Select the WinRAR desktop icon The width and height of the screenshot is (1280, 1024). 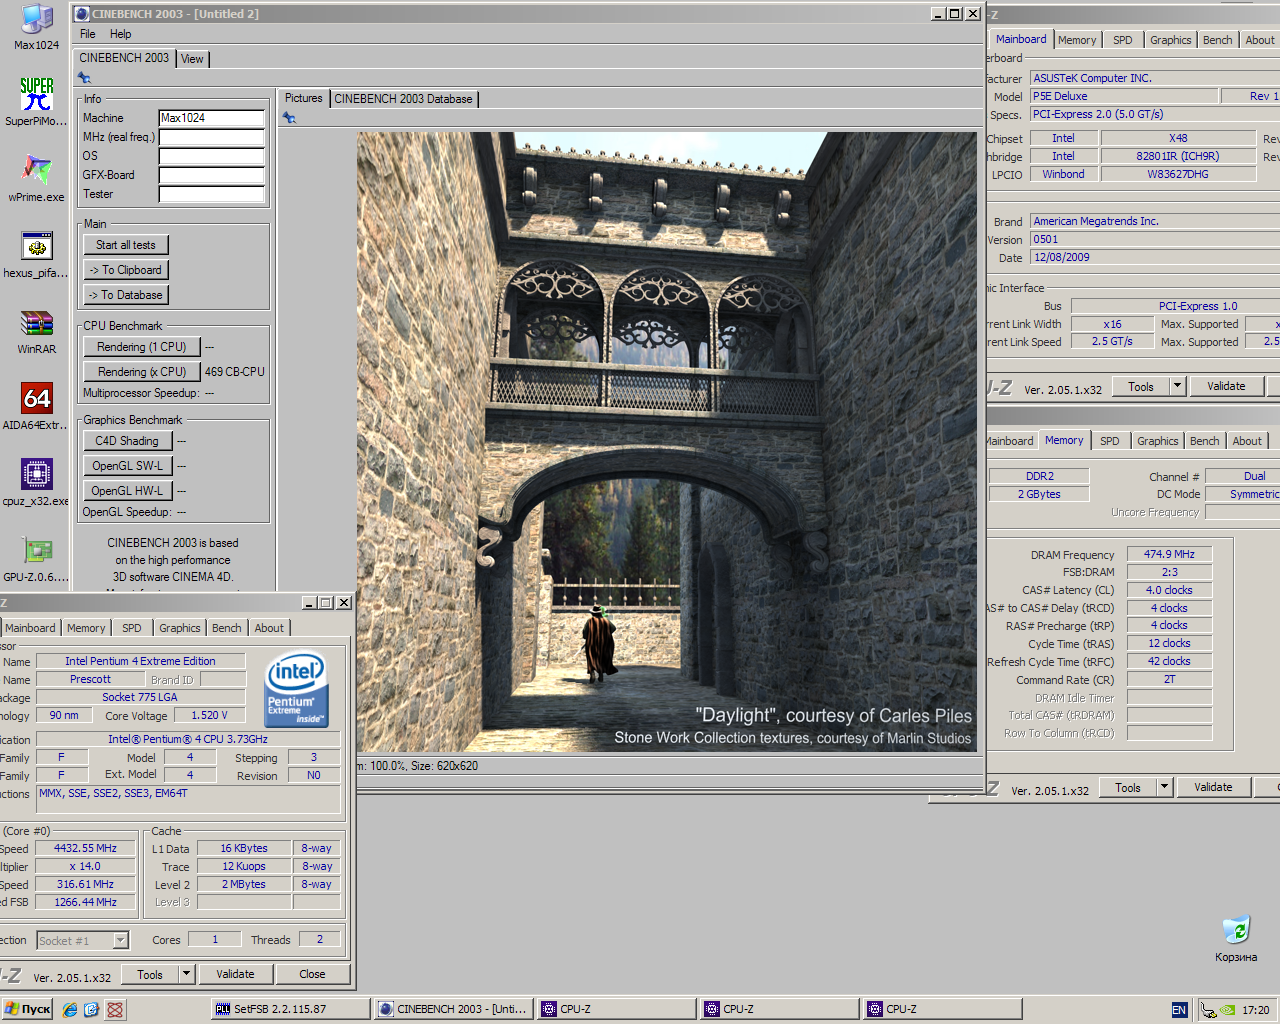[37, 330]
